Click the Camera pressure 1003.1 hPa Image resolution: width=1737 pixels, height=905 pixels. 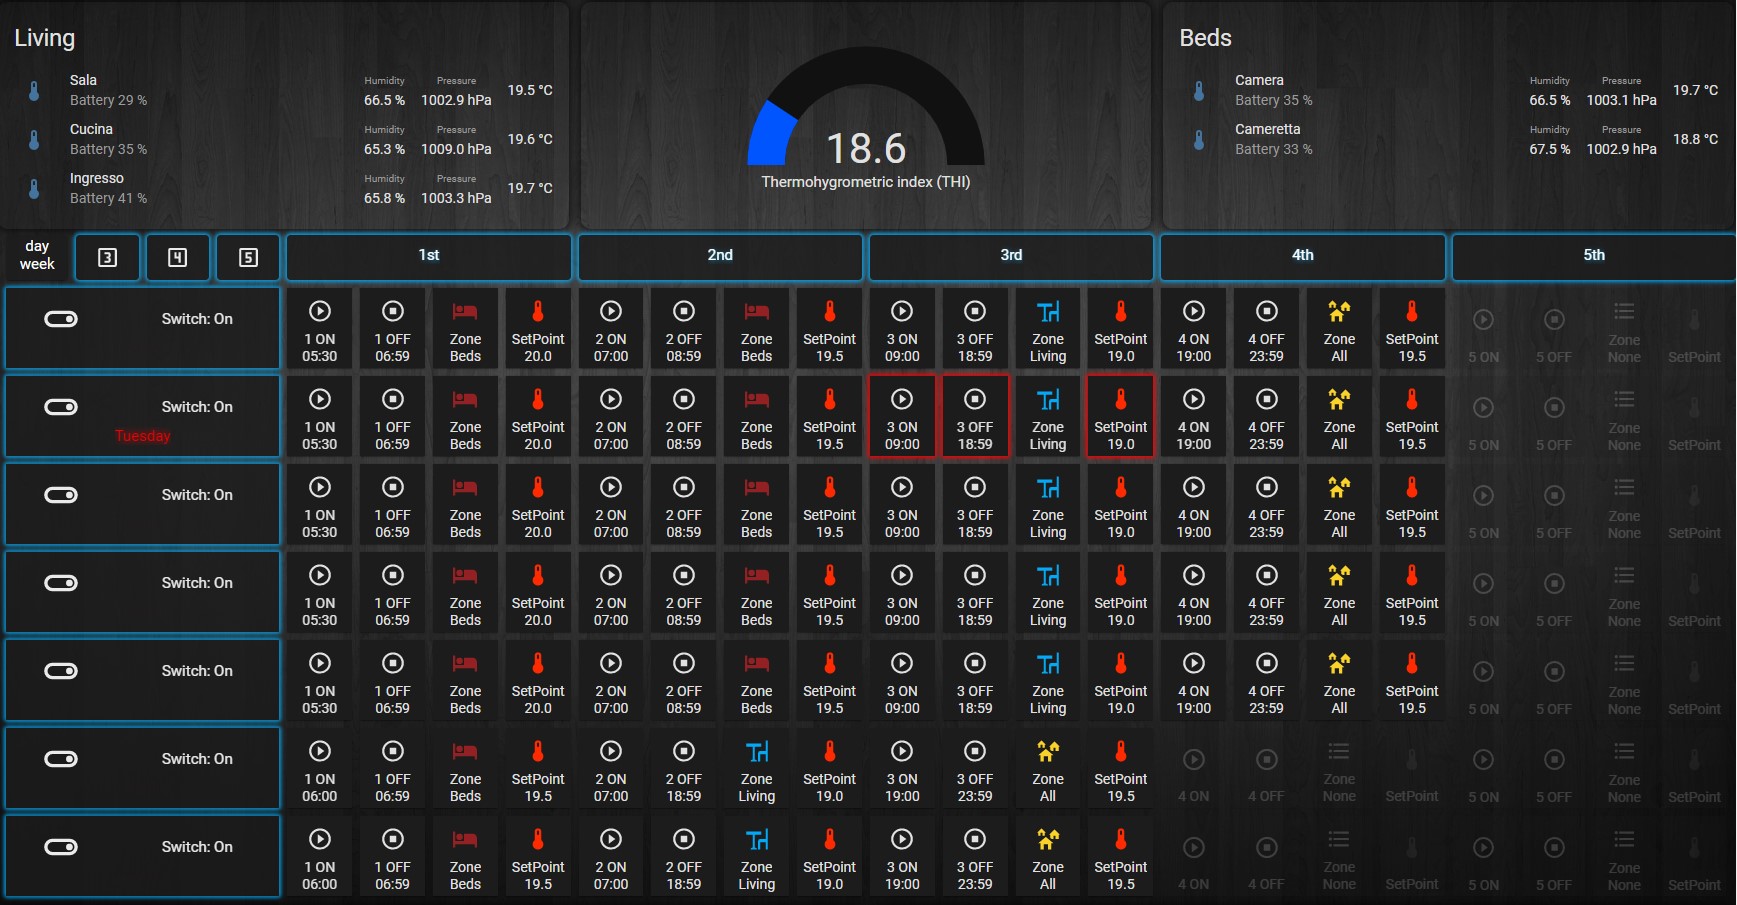1621,100
